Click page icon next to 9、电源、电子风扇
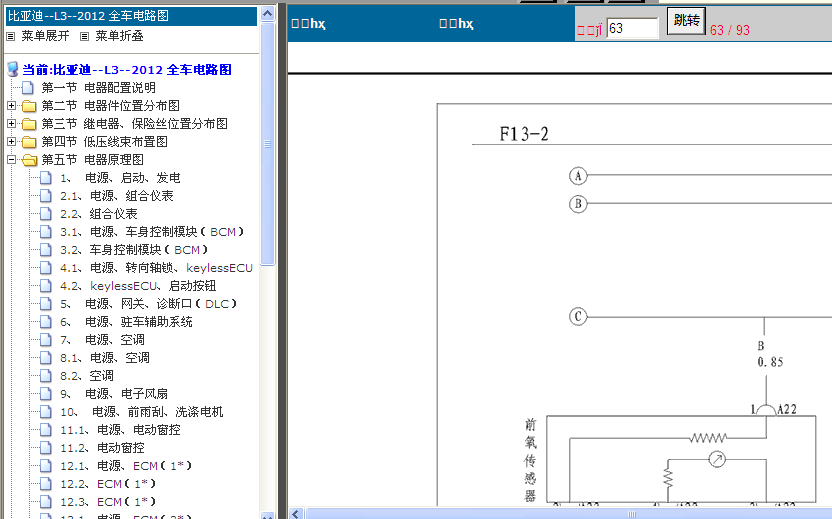Screen dimensions: 832x519 click(46, 394)
